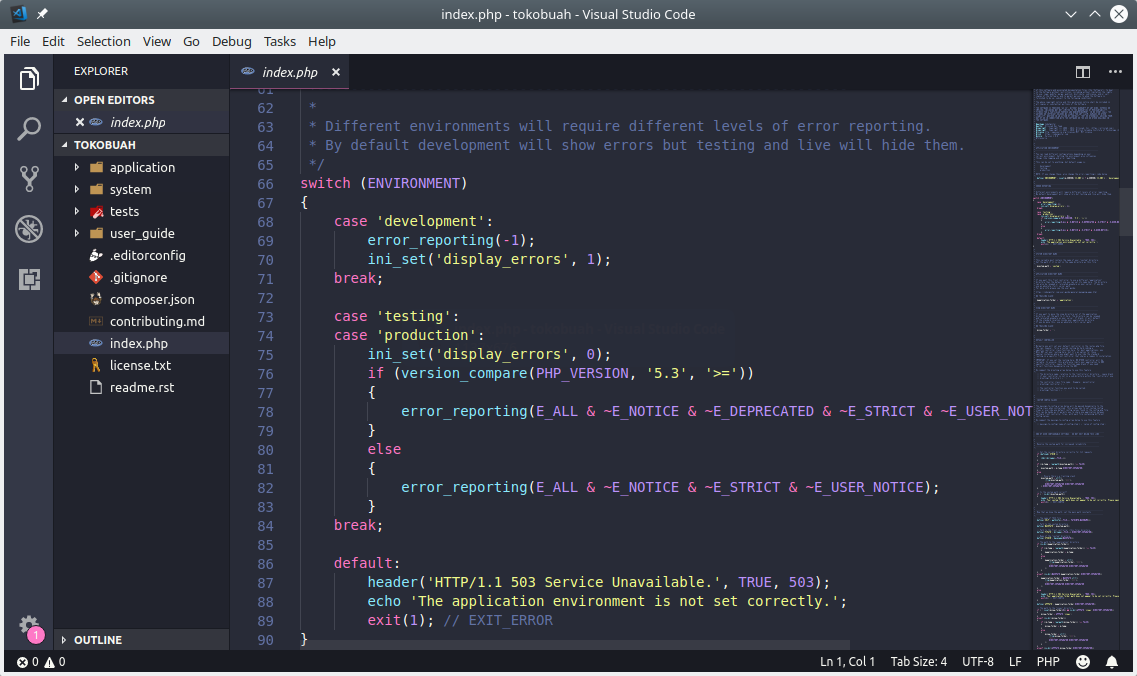Image resolution: width=1137 pixels, height=676 pixels.
Task: Open the Extensions view icon
Action: click(x=29, y=279)
